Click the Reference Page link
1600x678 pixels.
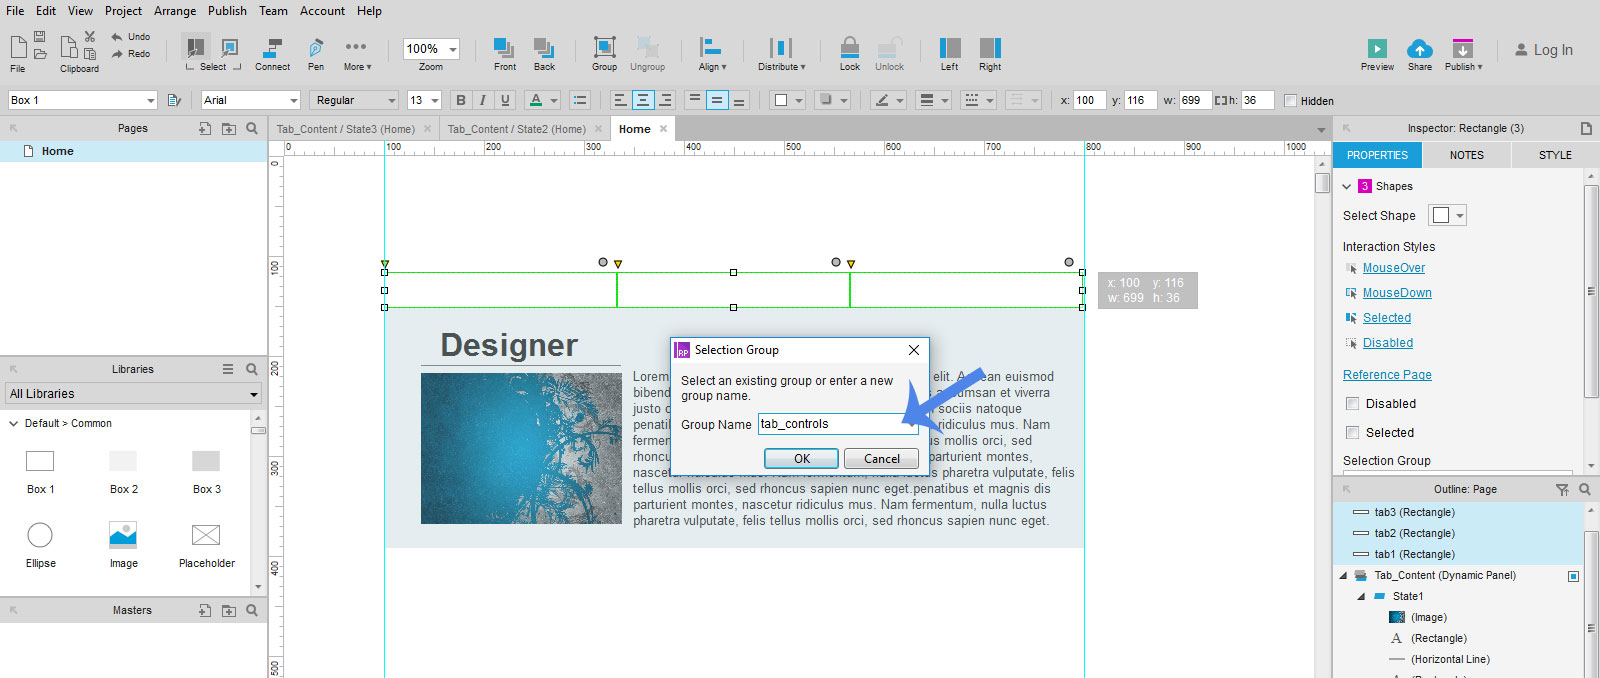click(1387, 375)
